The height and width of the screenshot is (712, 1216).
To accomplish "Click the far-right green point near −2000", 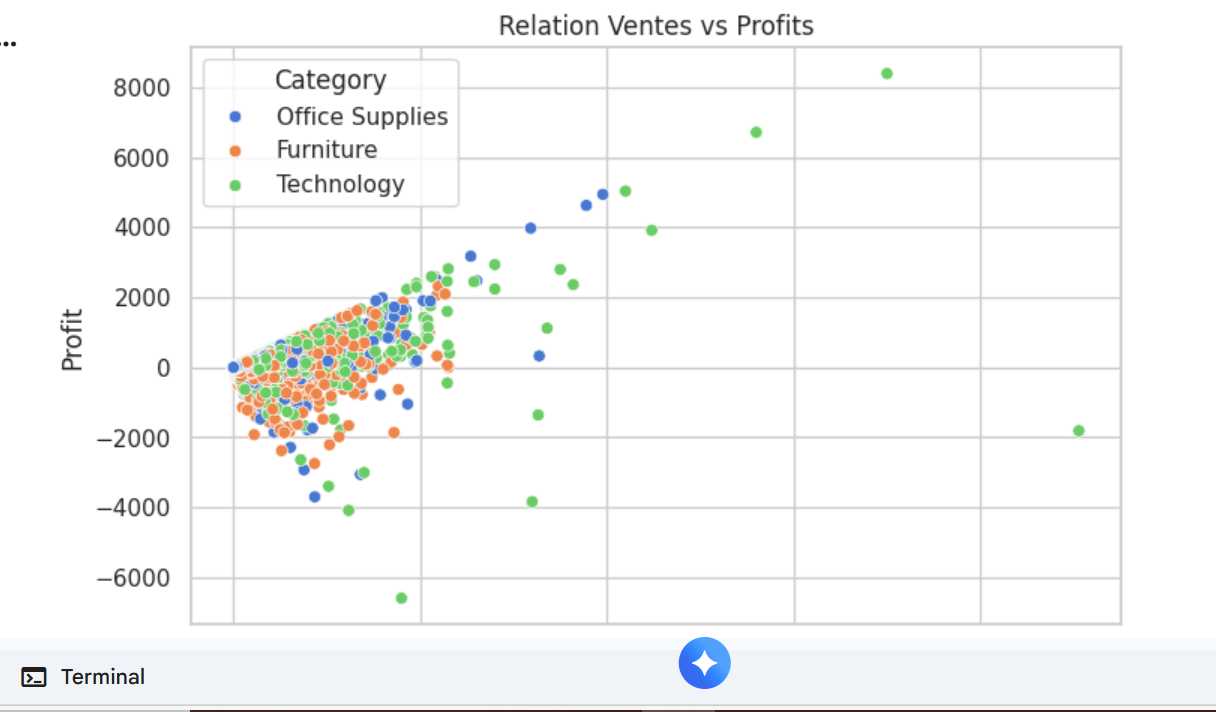I will 1078,431.
